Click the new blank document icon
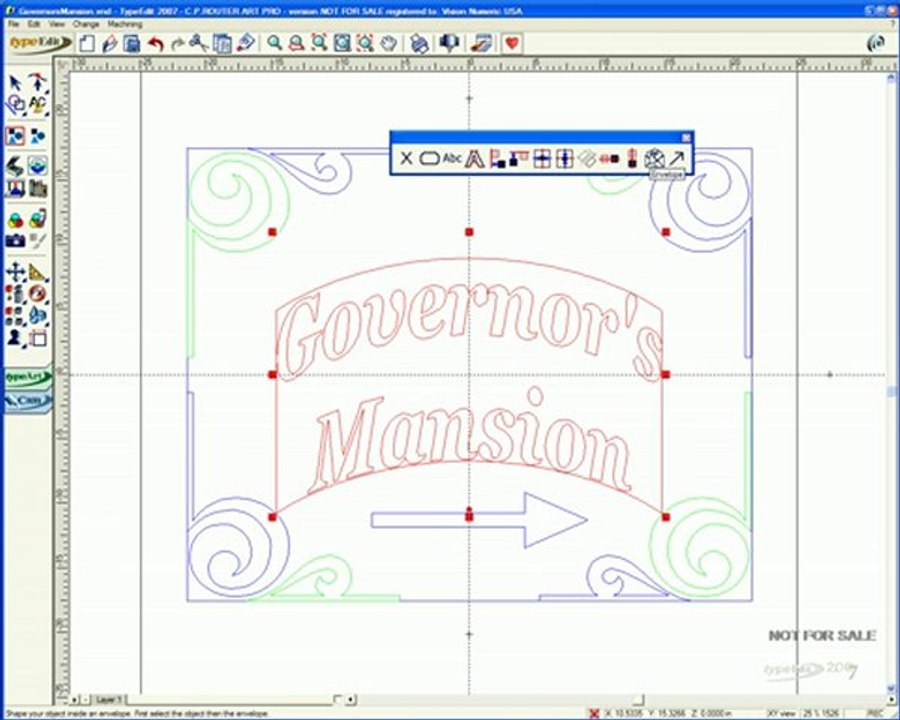Image resolution: width=900 pixels, height=720 pixels. pyautogui.click(x=87, y=43)
